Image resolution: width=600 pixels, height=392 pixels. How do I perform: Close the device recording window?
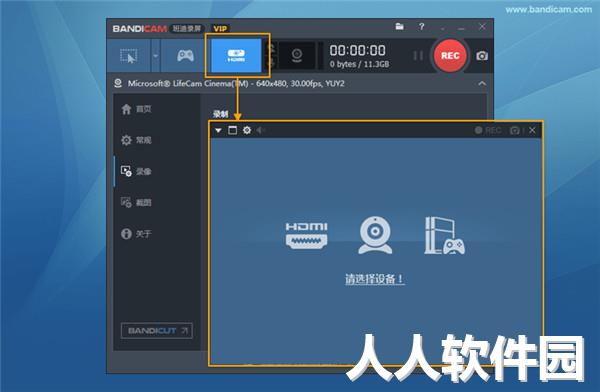pos(532,130)
